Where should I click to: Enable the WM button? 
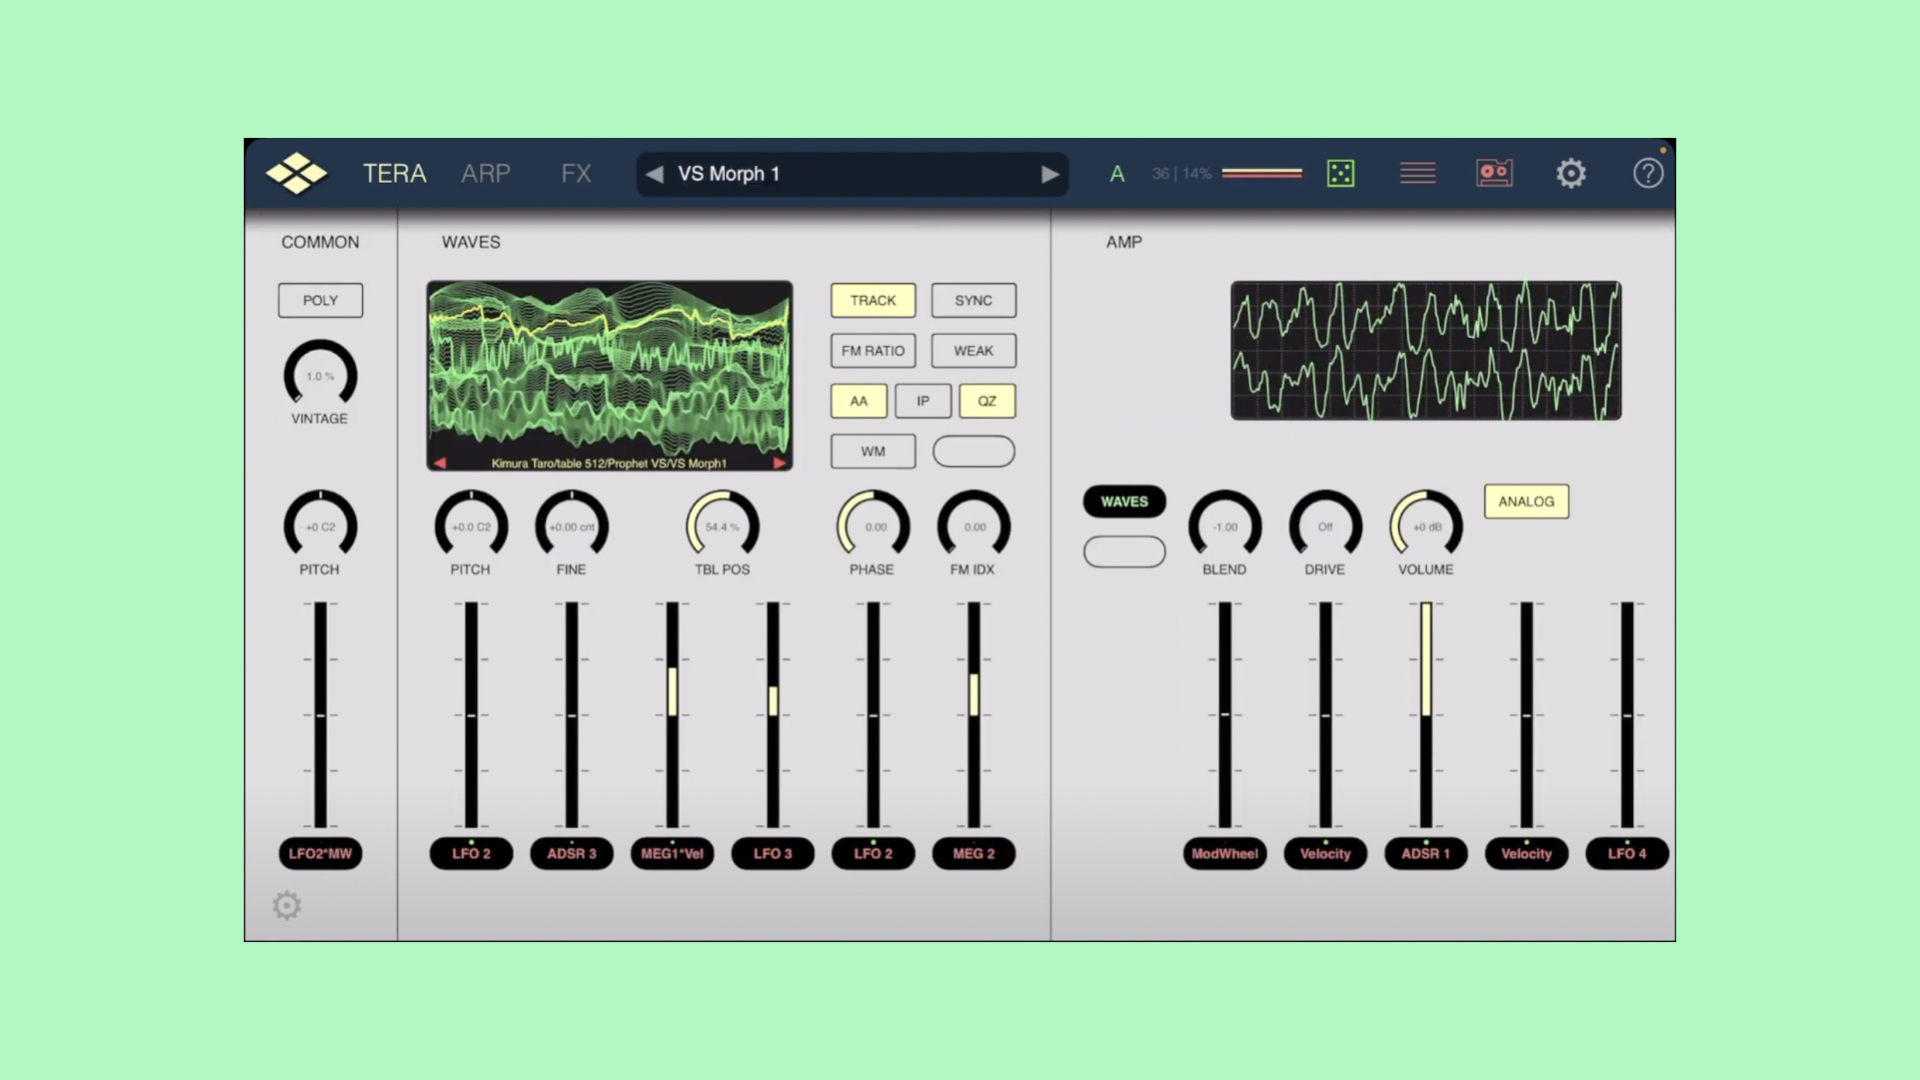point(873,452)
